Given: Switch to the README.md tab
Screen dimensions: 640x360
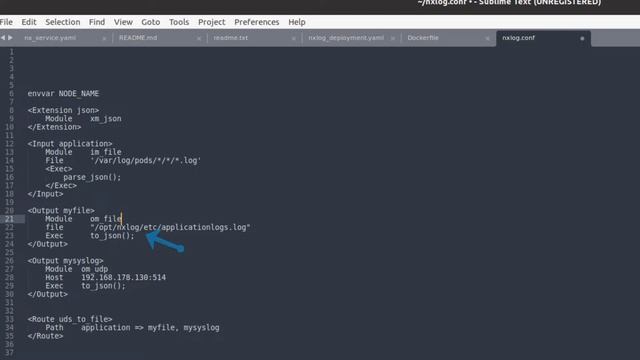Looking at the screenshot, I should (138, 38).
